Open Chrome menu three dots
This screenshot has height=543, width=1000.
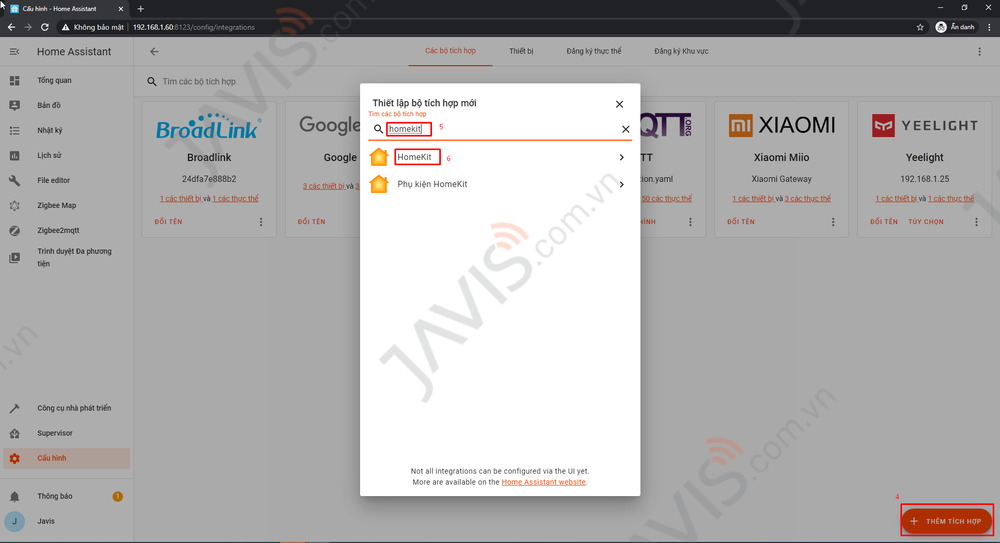tap(989, 27)
